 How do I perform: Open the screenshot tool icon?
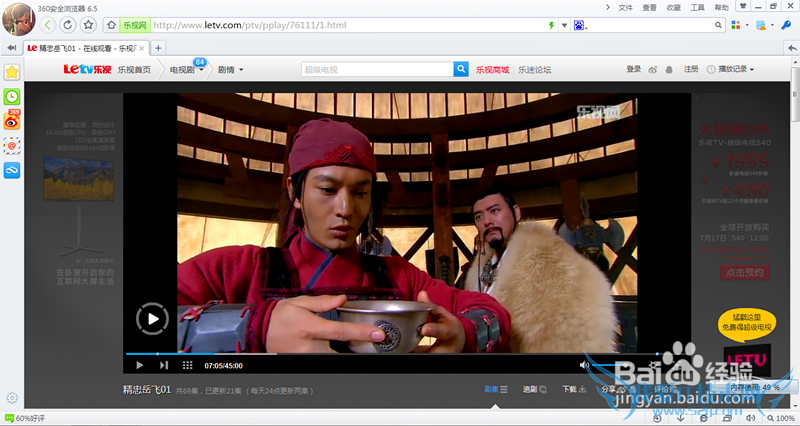761,25
